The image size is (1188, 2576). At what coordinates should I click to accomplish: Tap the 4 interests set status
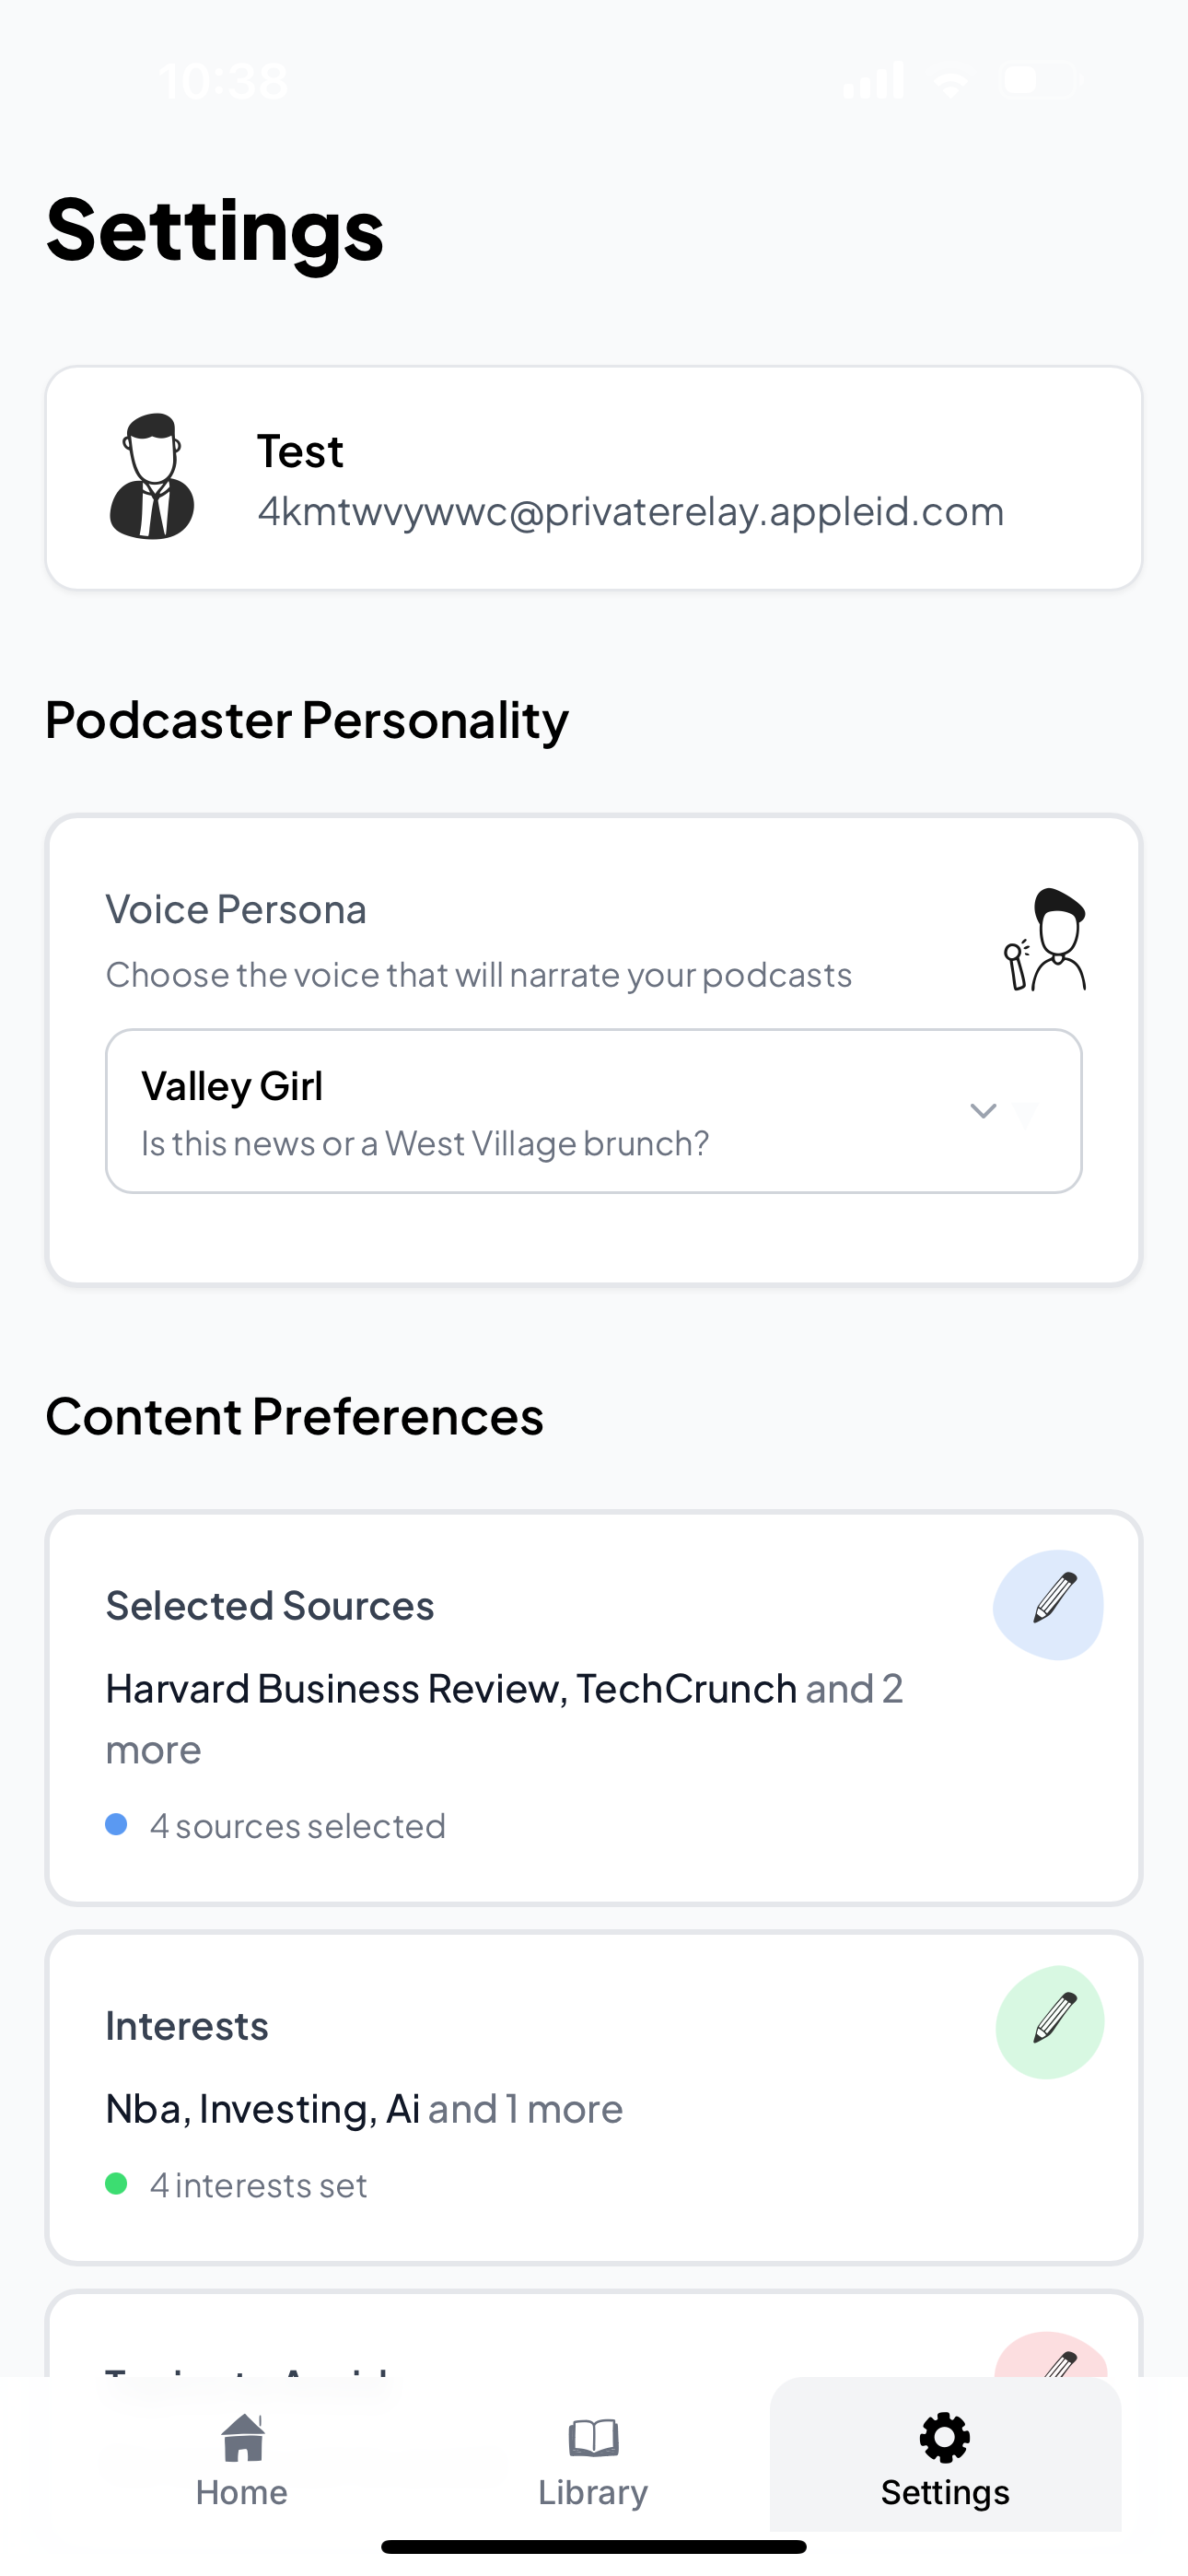(258, 2185)
